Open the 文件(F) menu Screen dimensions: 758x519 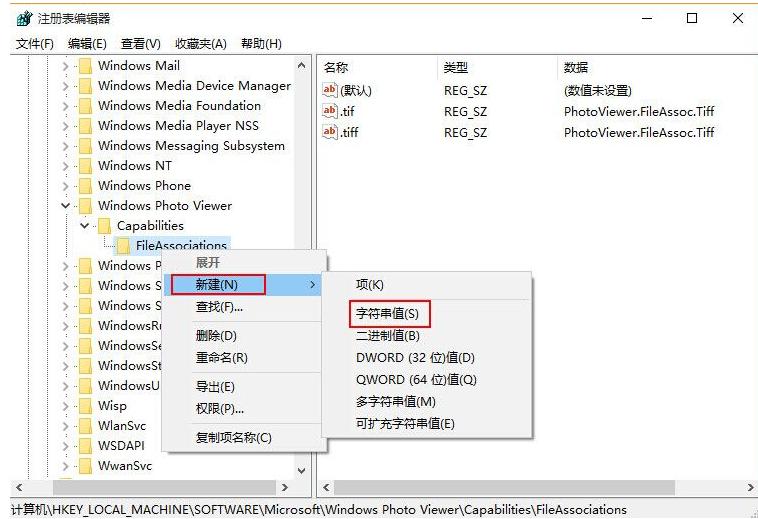(x=34, y=43)
